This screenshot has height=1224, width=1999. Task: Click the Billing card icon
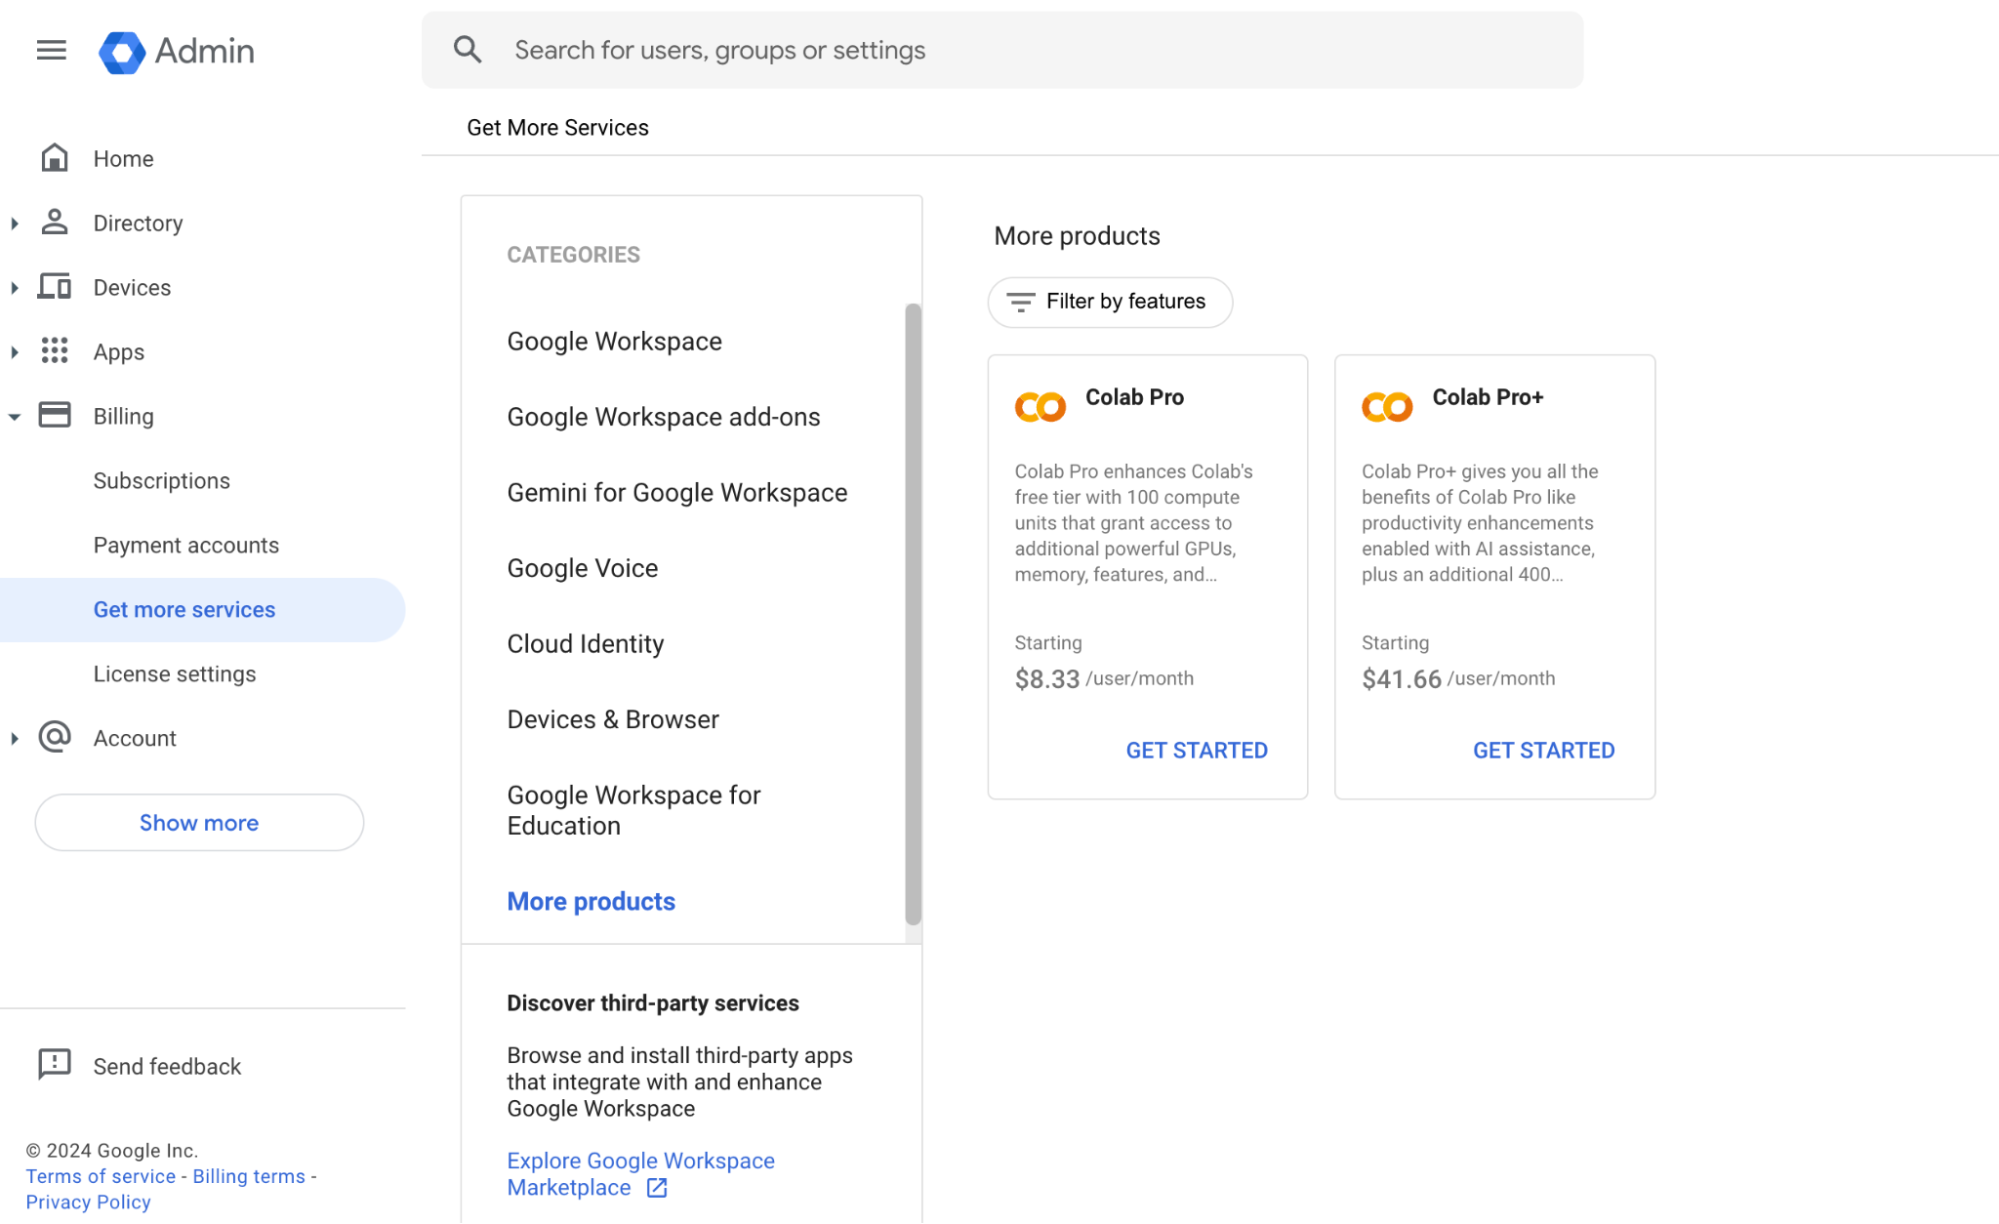point(54,415)
